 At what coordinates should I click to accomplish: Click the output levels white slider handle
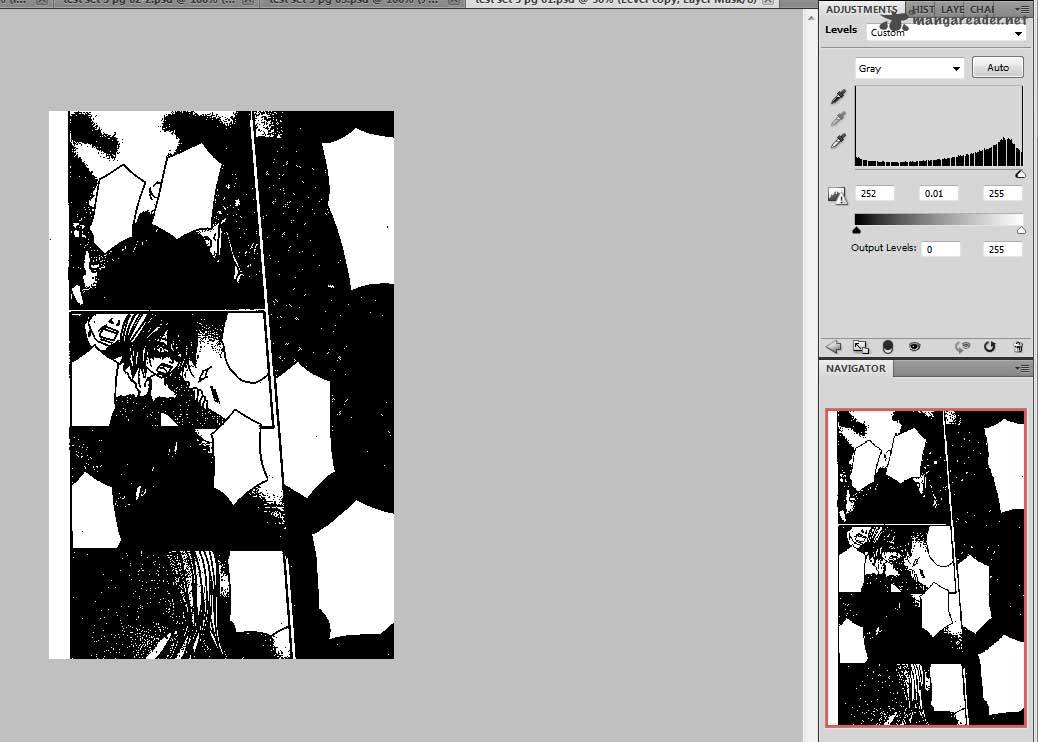(x=1021, y=230)
